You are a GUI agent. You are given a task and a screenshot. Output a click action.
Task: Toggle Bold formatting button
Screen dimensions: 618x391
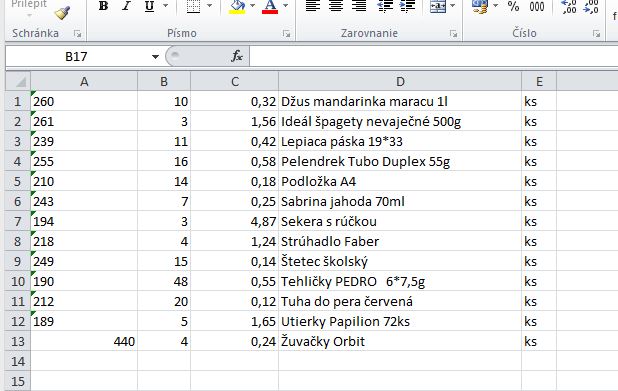pos(103,6)
